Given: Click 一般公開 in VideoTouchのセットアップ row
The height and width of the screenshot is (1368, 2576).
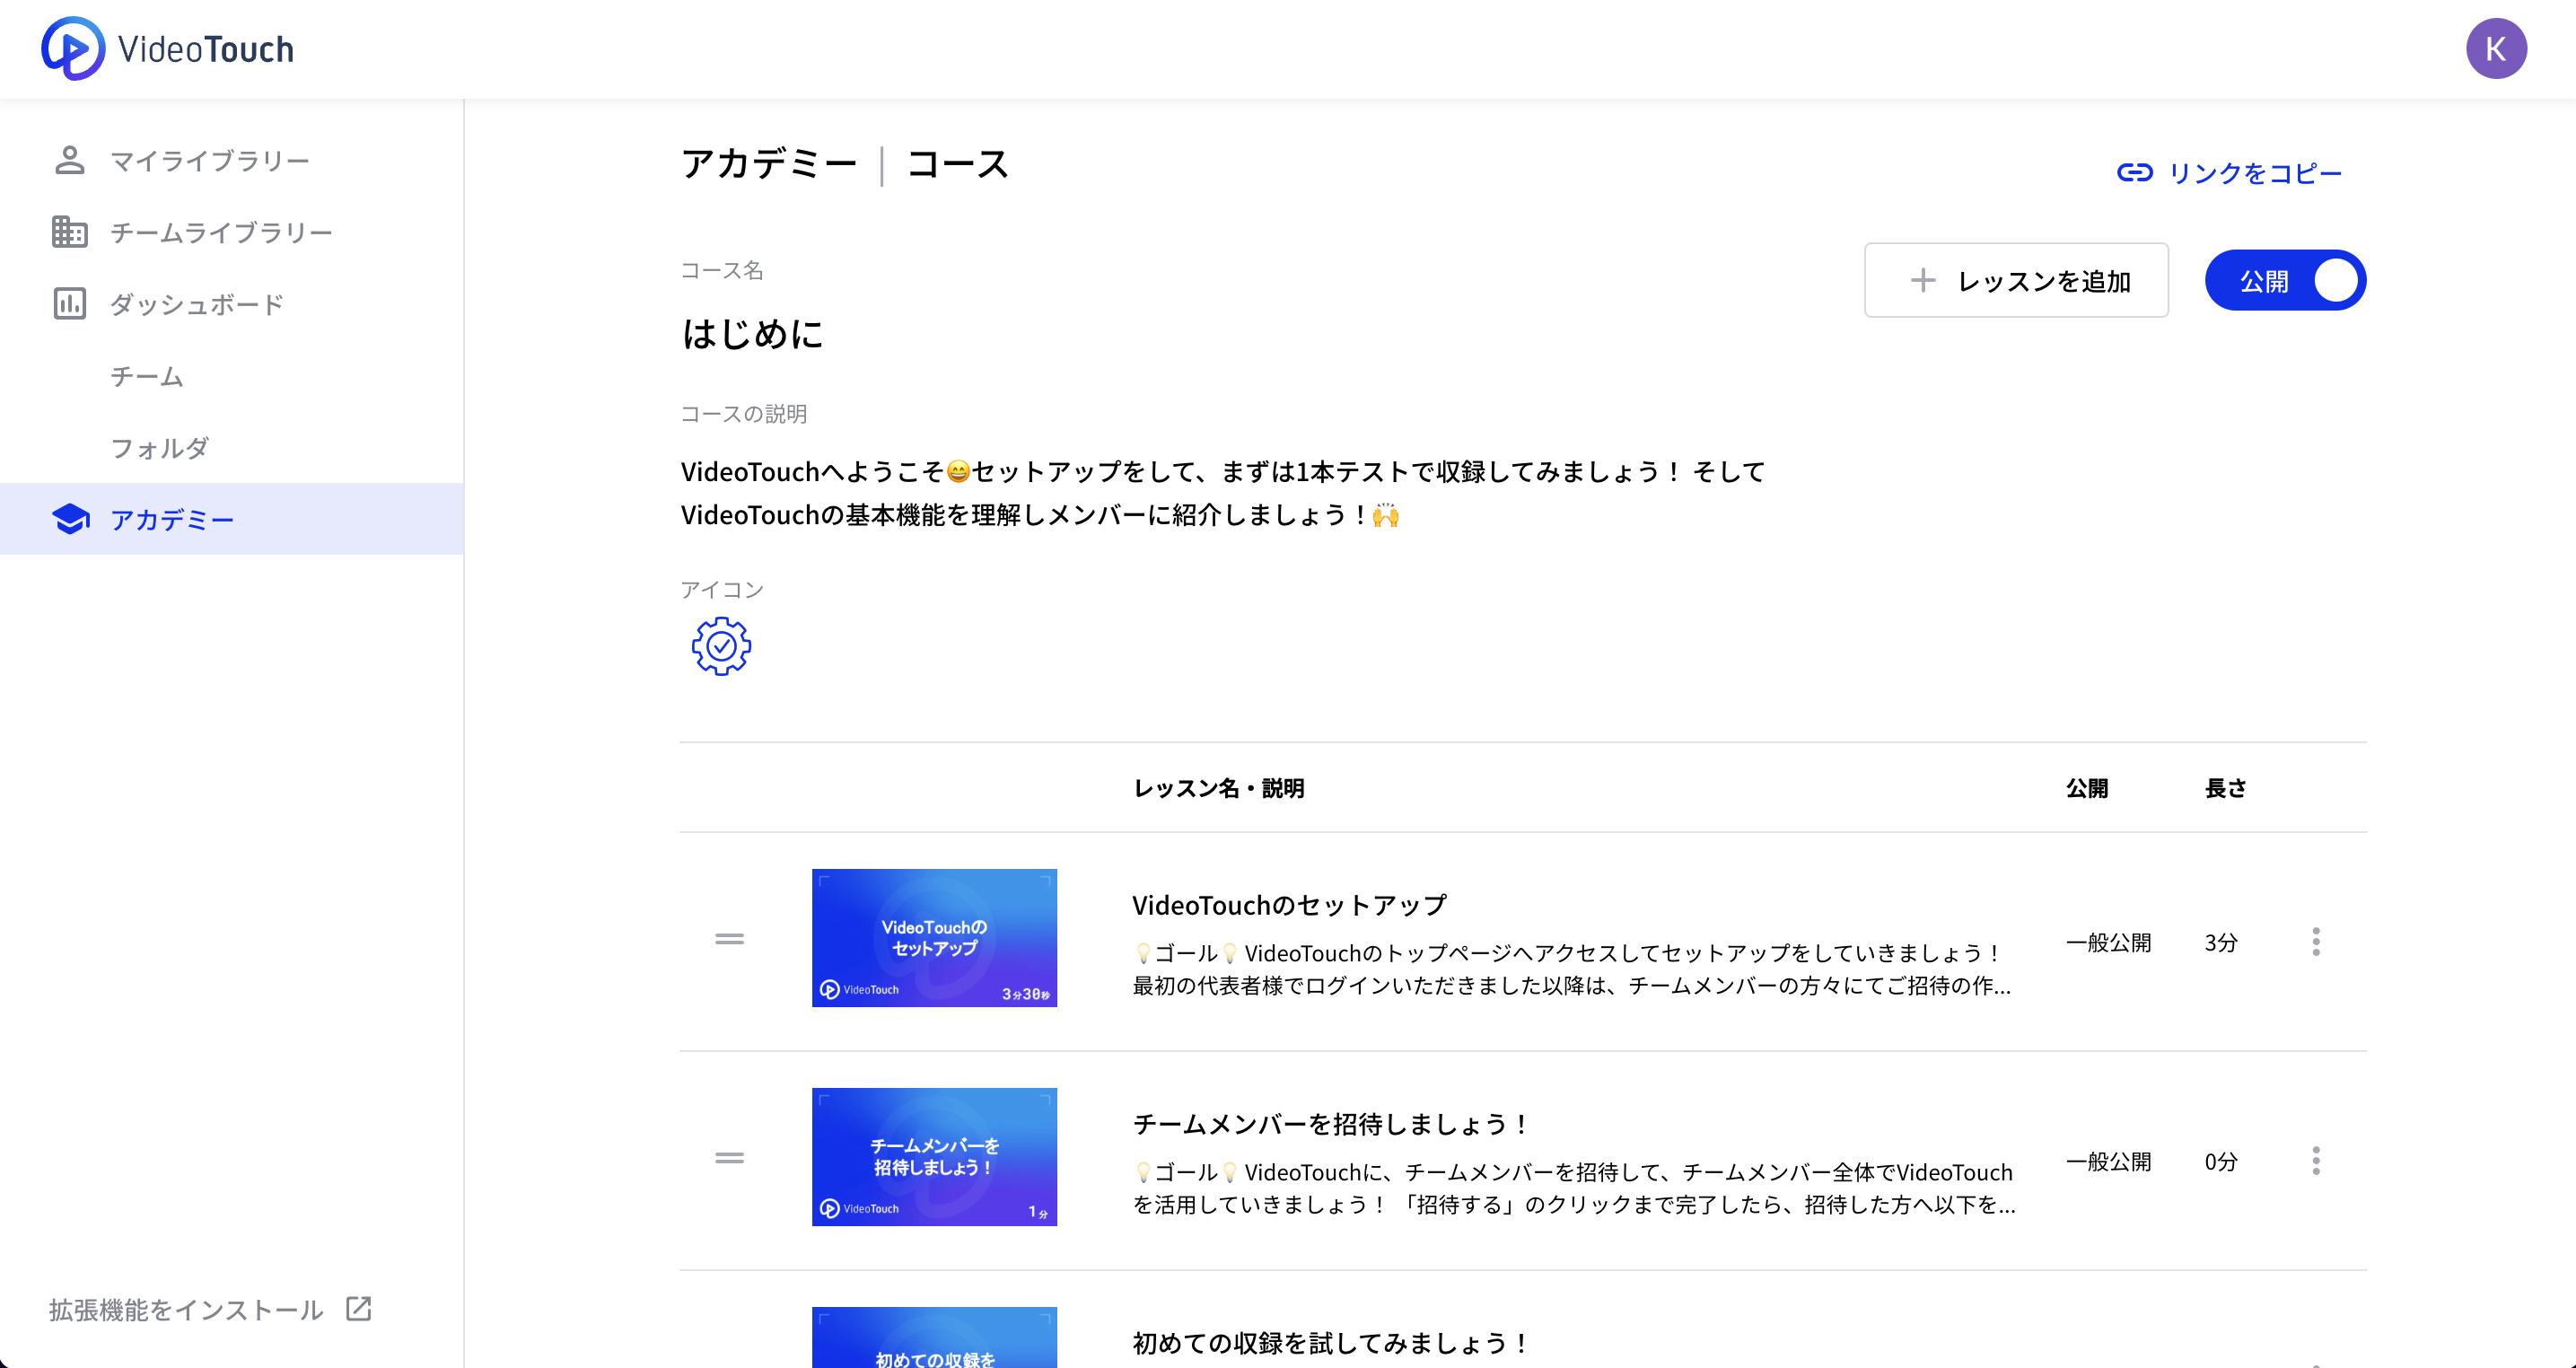Looking at the screenshot, I should click(2108, 942).
